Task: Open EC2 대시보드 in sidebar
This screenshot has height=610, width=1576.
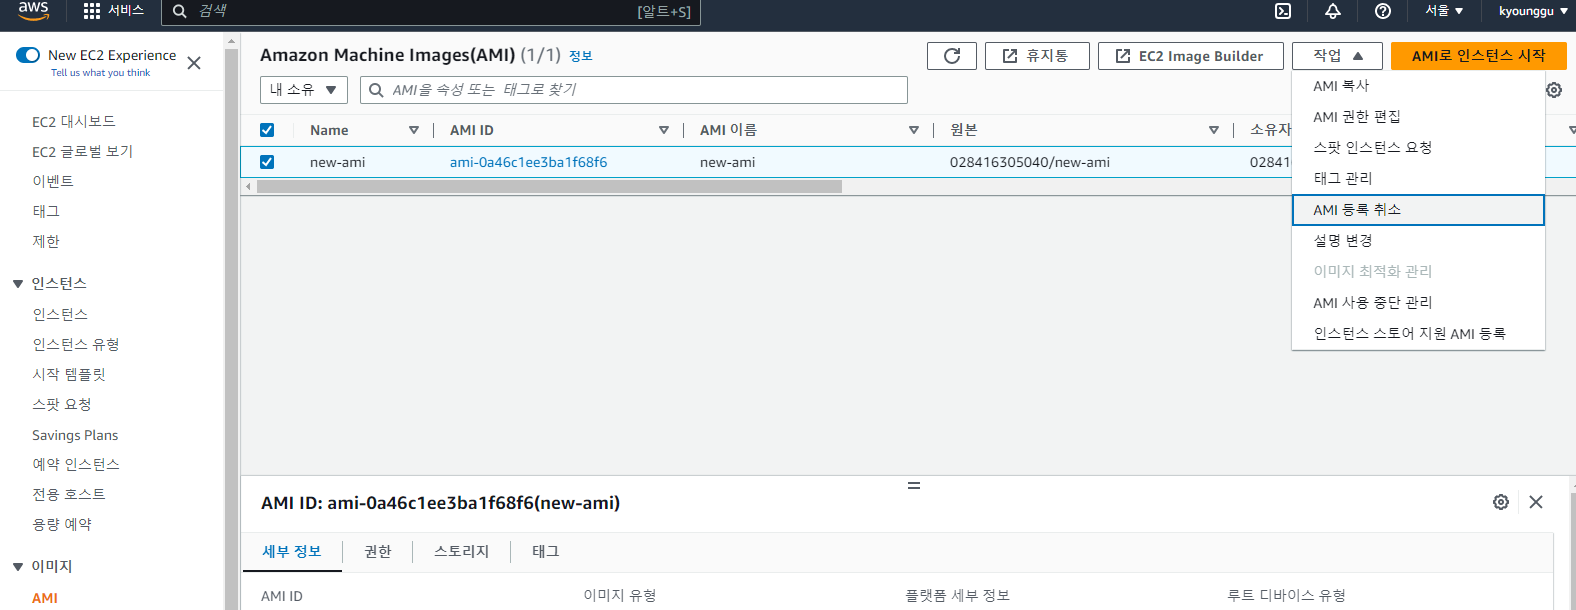Action: (74, 122)
